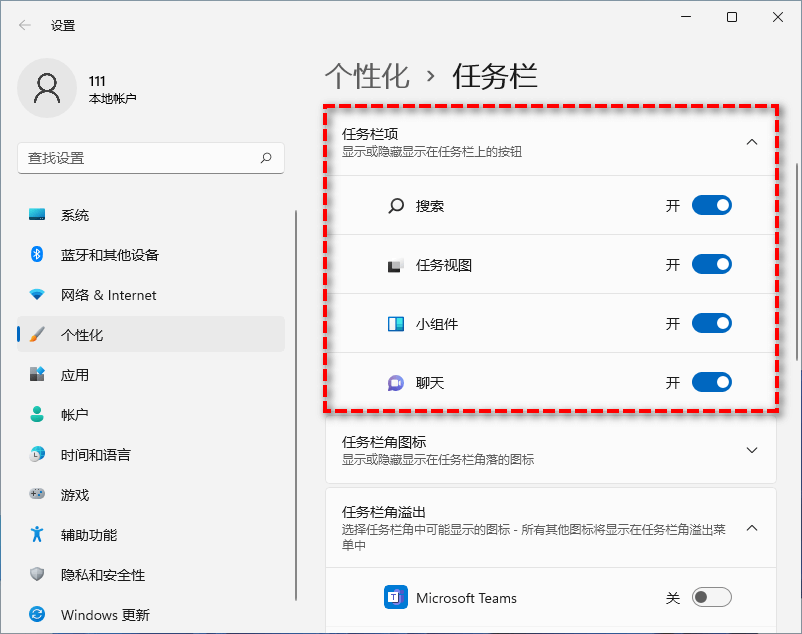Open 游戏 settings category

click(151, 494)
